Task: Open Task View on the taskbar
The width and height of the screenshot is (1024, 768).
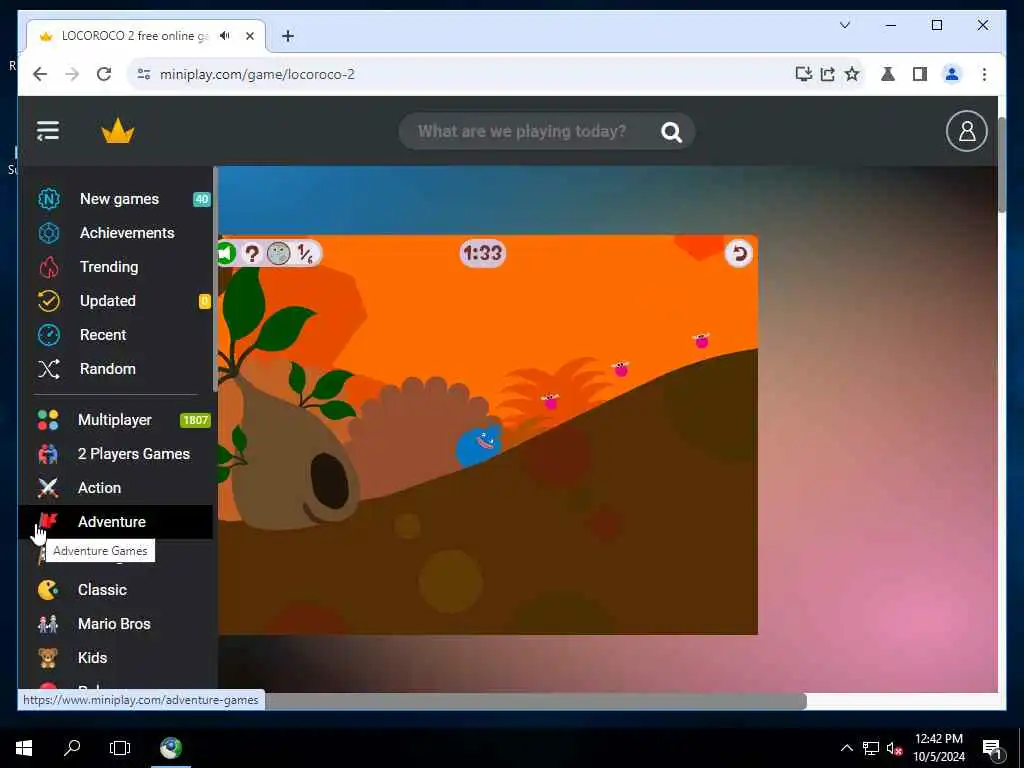Action: click(120, 748)
